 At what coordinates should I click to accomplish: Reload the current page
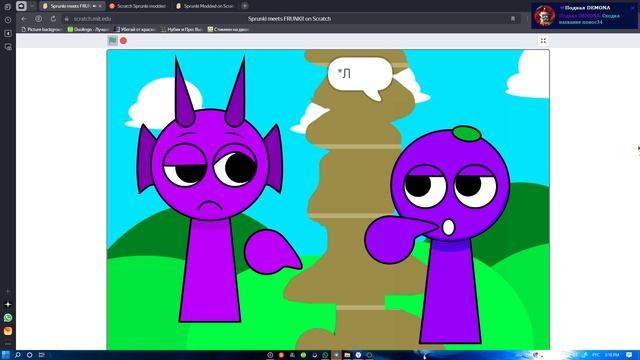coord(53,19)
